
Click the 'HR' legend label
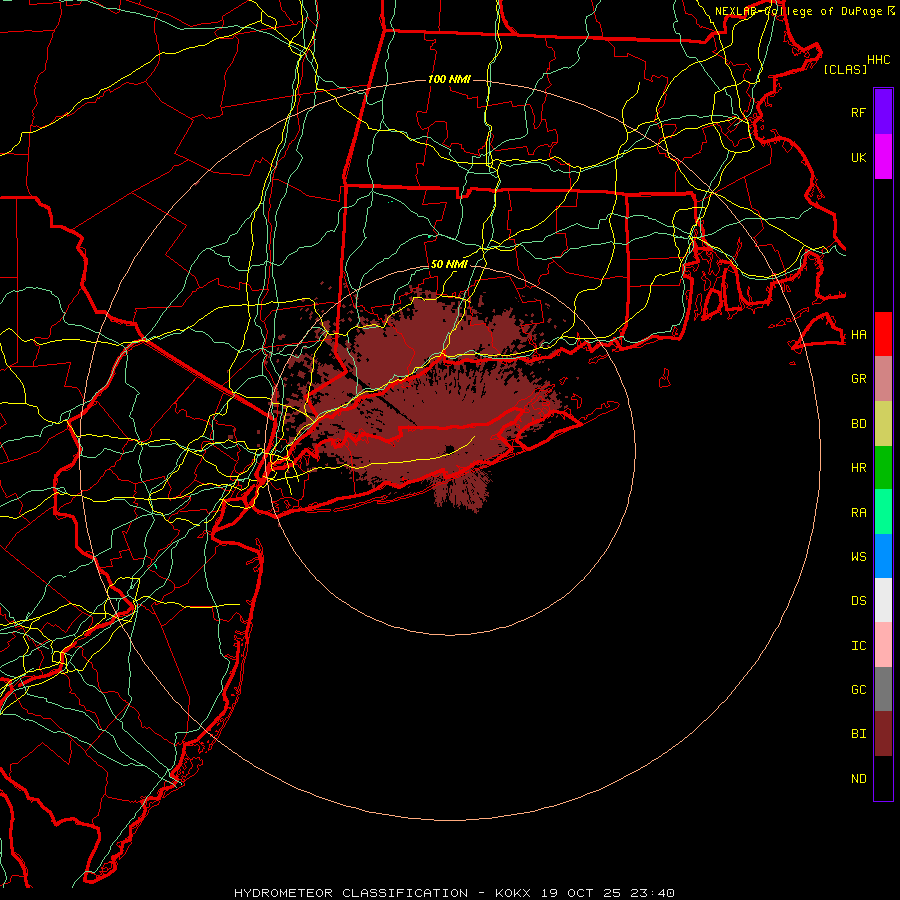point(858,468)
